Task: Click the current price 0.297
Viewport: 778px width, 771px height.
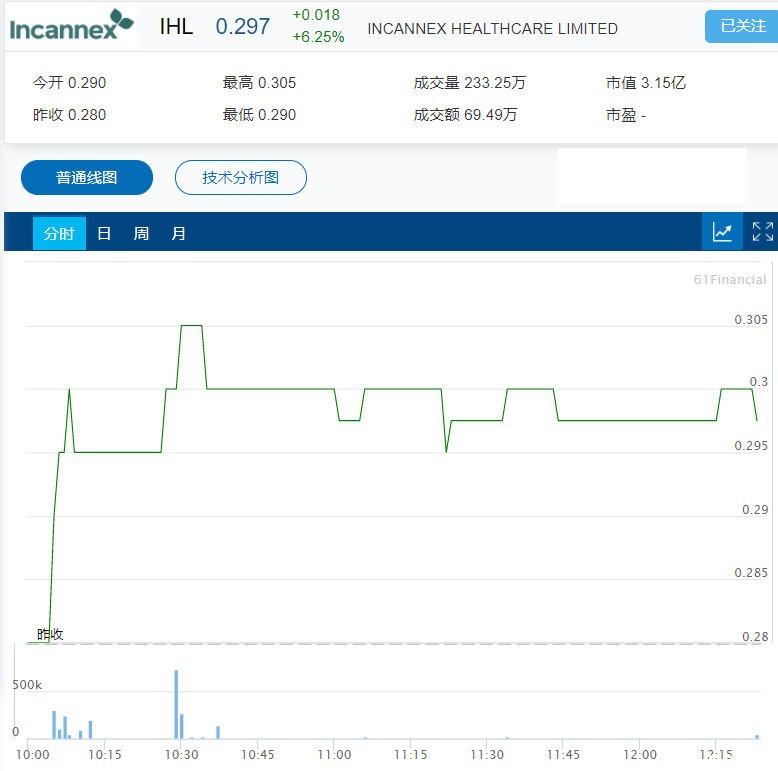Action: tap(243, 26)
